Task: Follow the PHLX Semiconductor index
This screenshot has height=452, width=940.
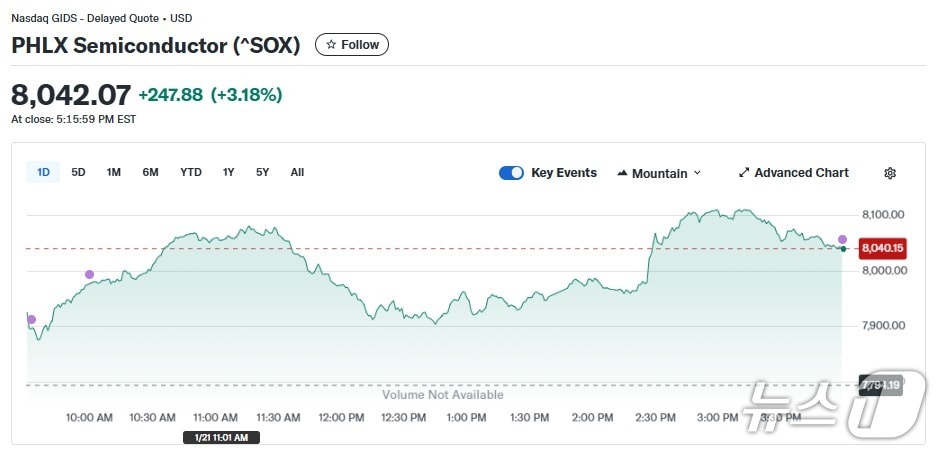Action: tap(352, 45)
